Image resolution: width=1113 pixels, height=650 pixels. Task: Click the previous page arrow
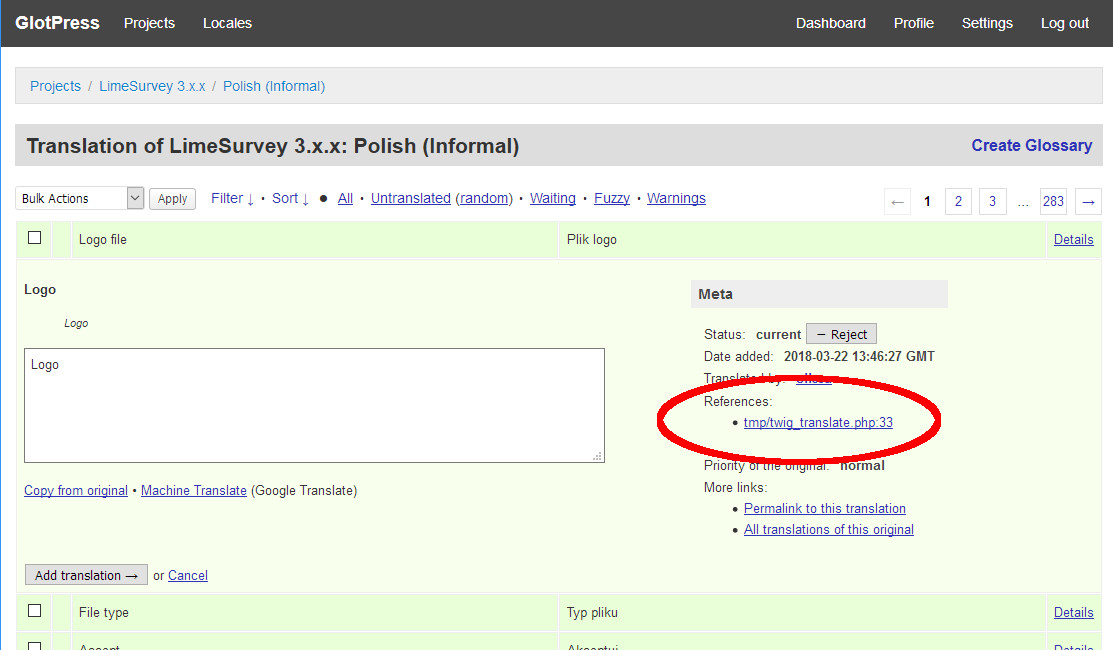(x=897, y=201)
